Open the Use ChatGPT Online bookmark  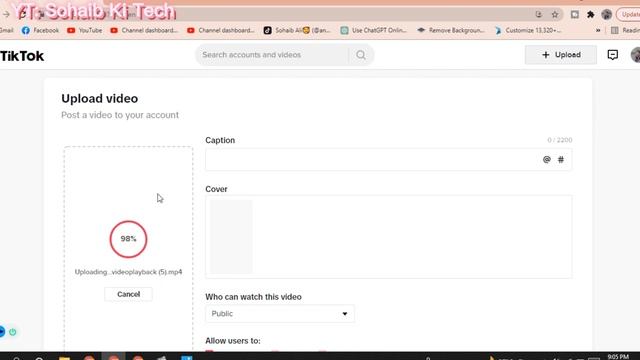tap(373, 30)
